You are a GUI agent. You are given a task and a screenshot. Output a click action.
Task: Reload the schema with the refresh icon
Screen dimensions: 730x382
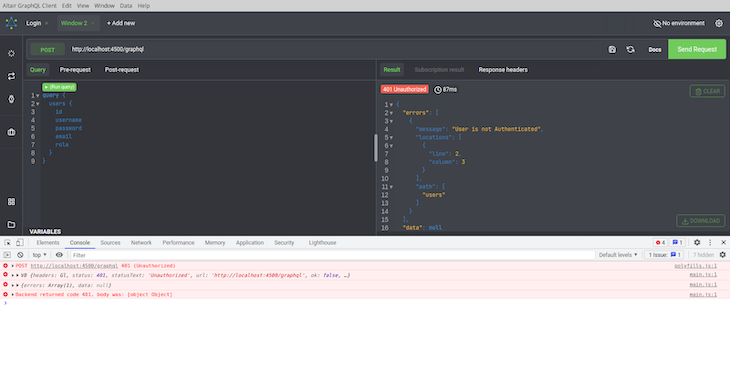tap(630, 49)
